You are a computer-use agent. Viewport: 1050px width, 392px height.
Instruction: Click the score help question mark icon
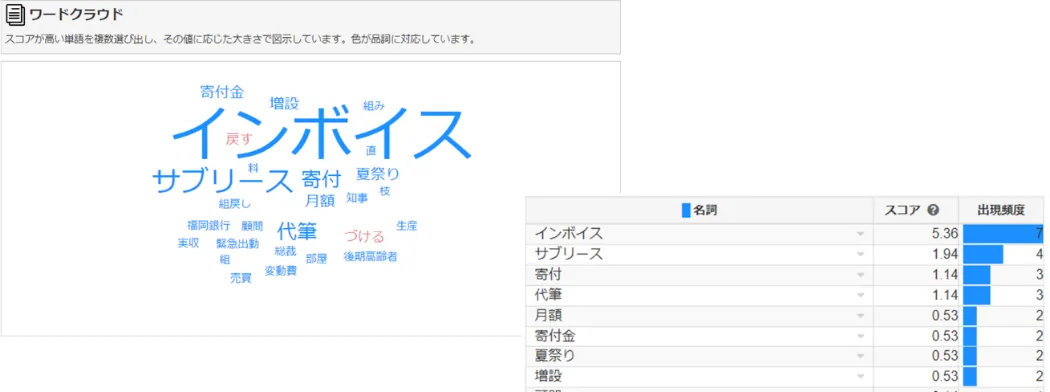pos(933,210)
